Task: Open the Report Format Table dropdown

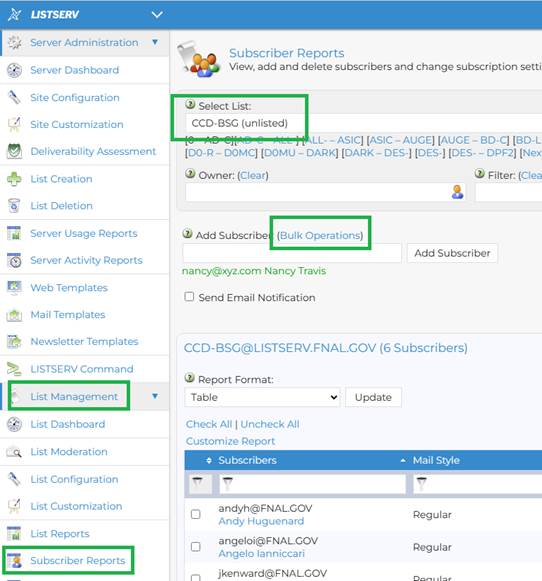Action: click(x=262, y=397)
